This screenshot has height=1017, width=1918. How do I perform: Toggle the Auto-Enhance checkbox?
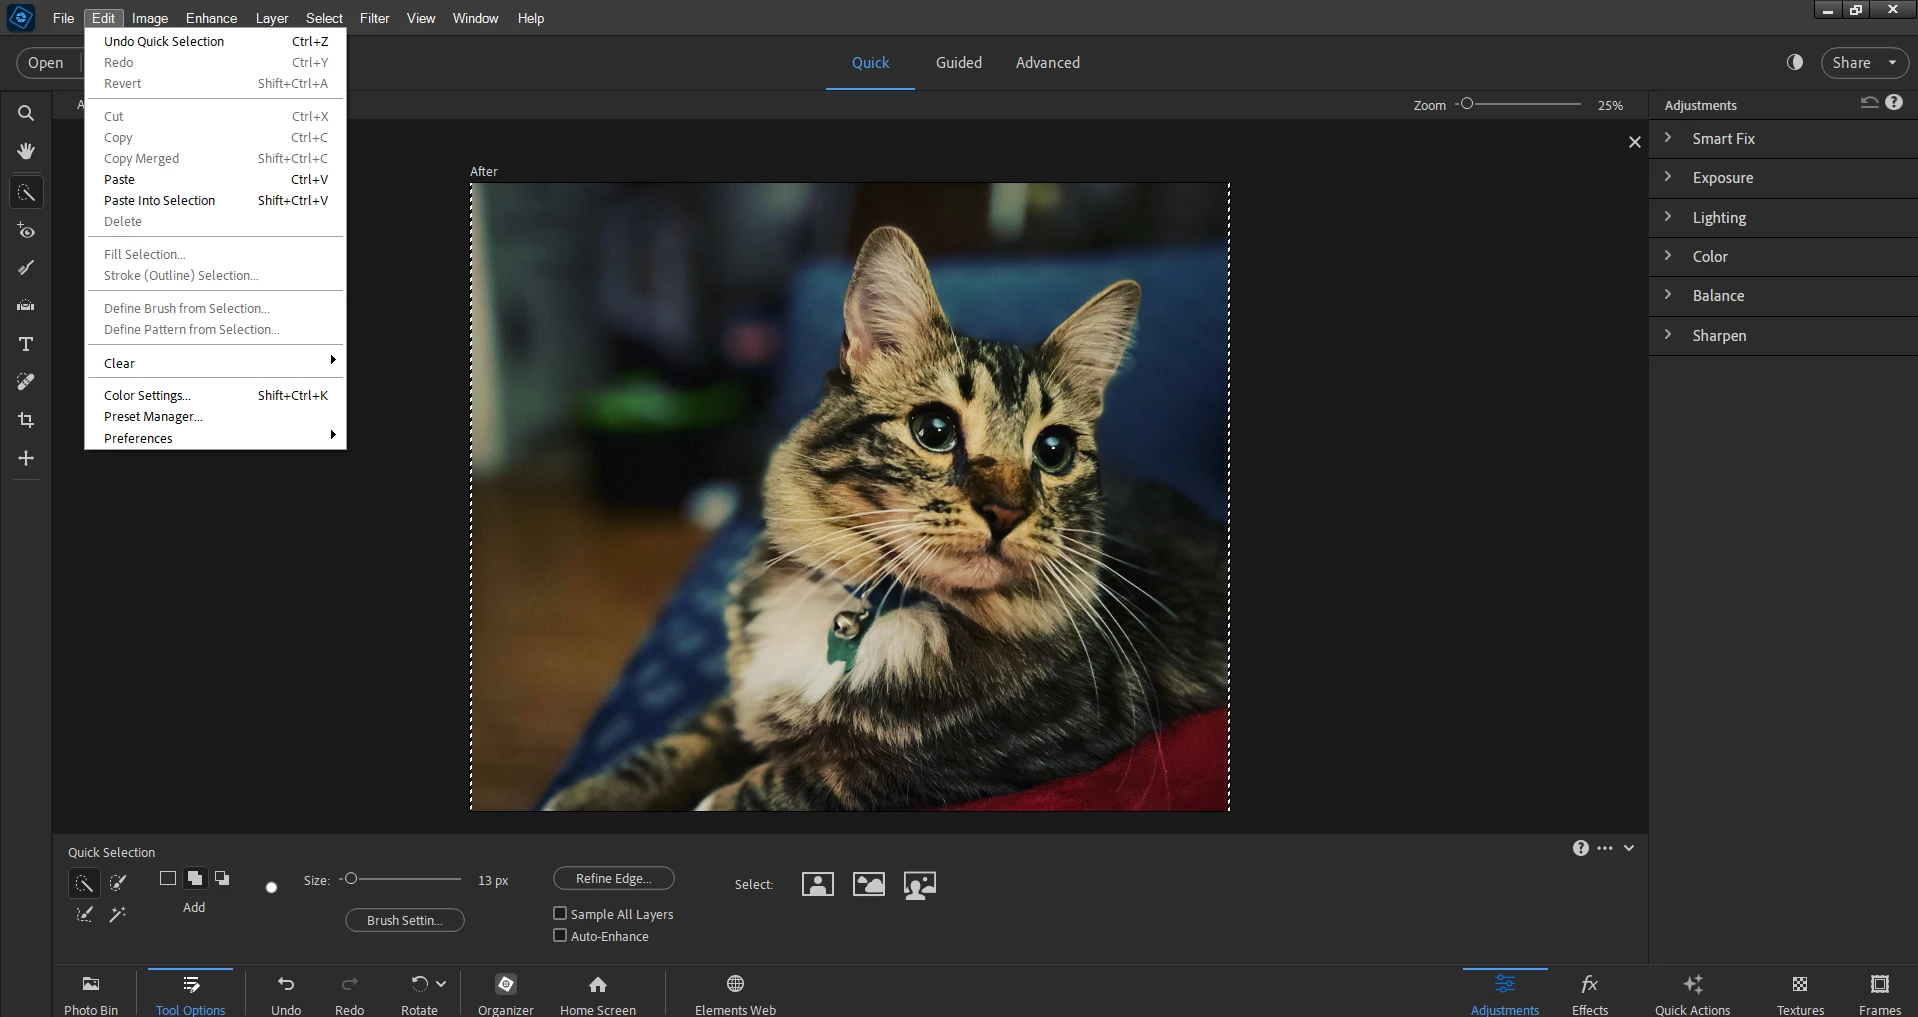[560, 935]
